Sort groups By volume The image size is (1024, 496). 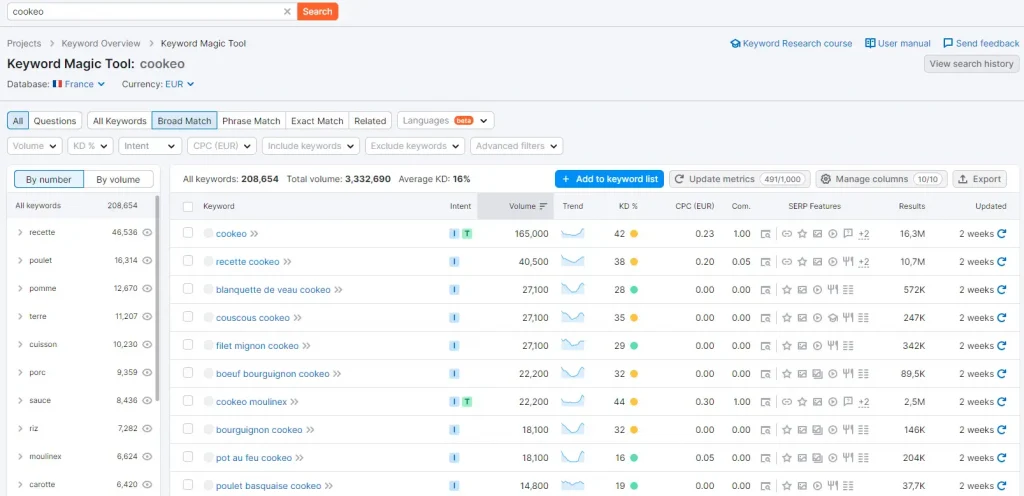[118, 179]
